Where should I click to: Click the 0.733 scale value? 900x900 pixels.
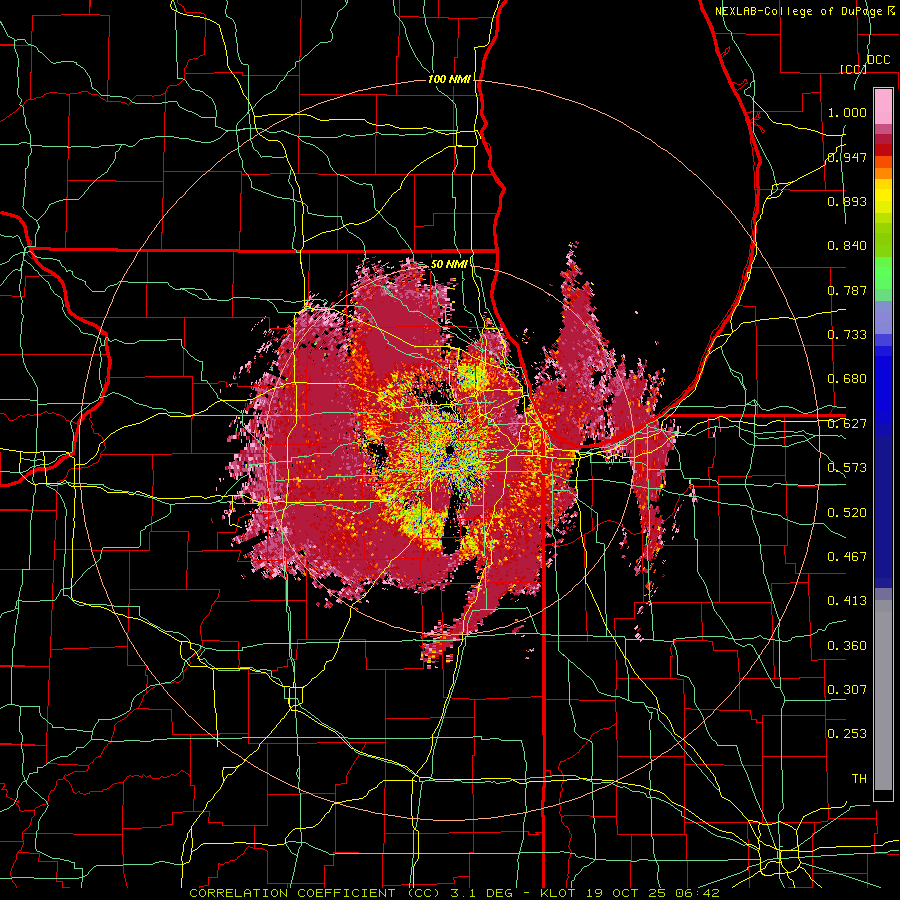pos(847,335)
